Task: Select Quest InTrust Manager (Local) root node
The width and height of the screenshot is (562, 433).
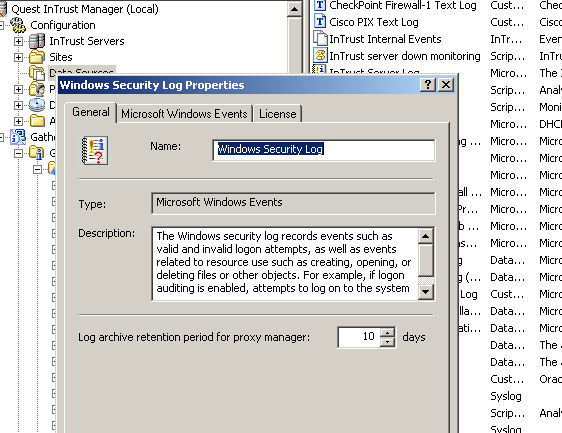Action: point(85,9)
